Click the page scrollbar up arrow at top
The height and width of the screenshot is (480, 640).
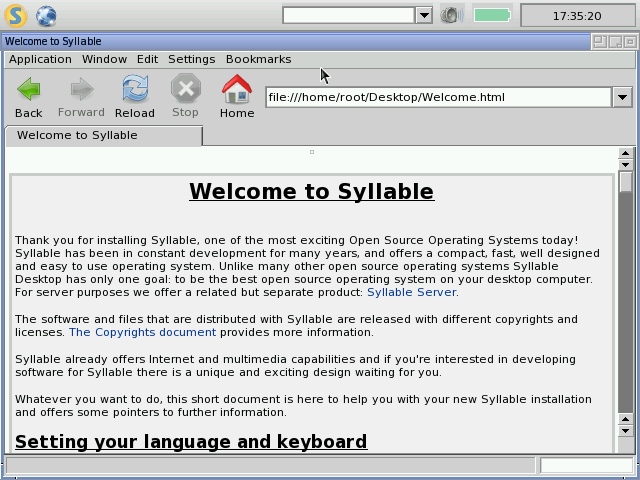625,153
